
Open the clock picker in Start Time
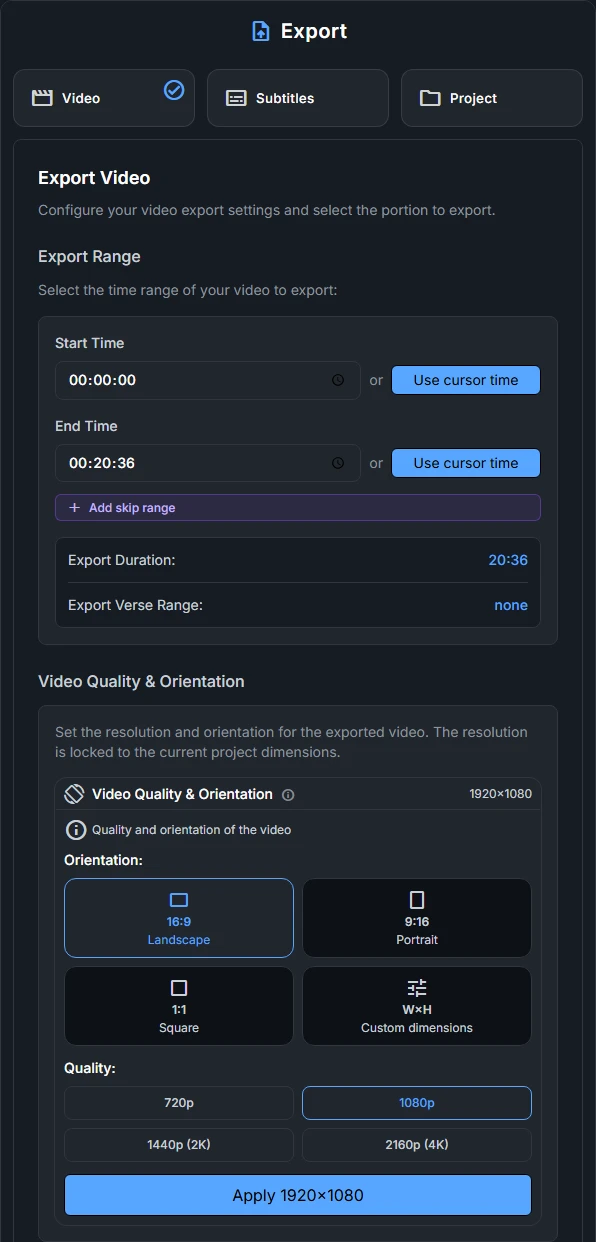pos(338,380)
